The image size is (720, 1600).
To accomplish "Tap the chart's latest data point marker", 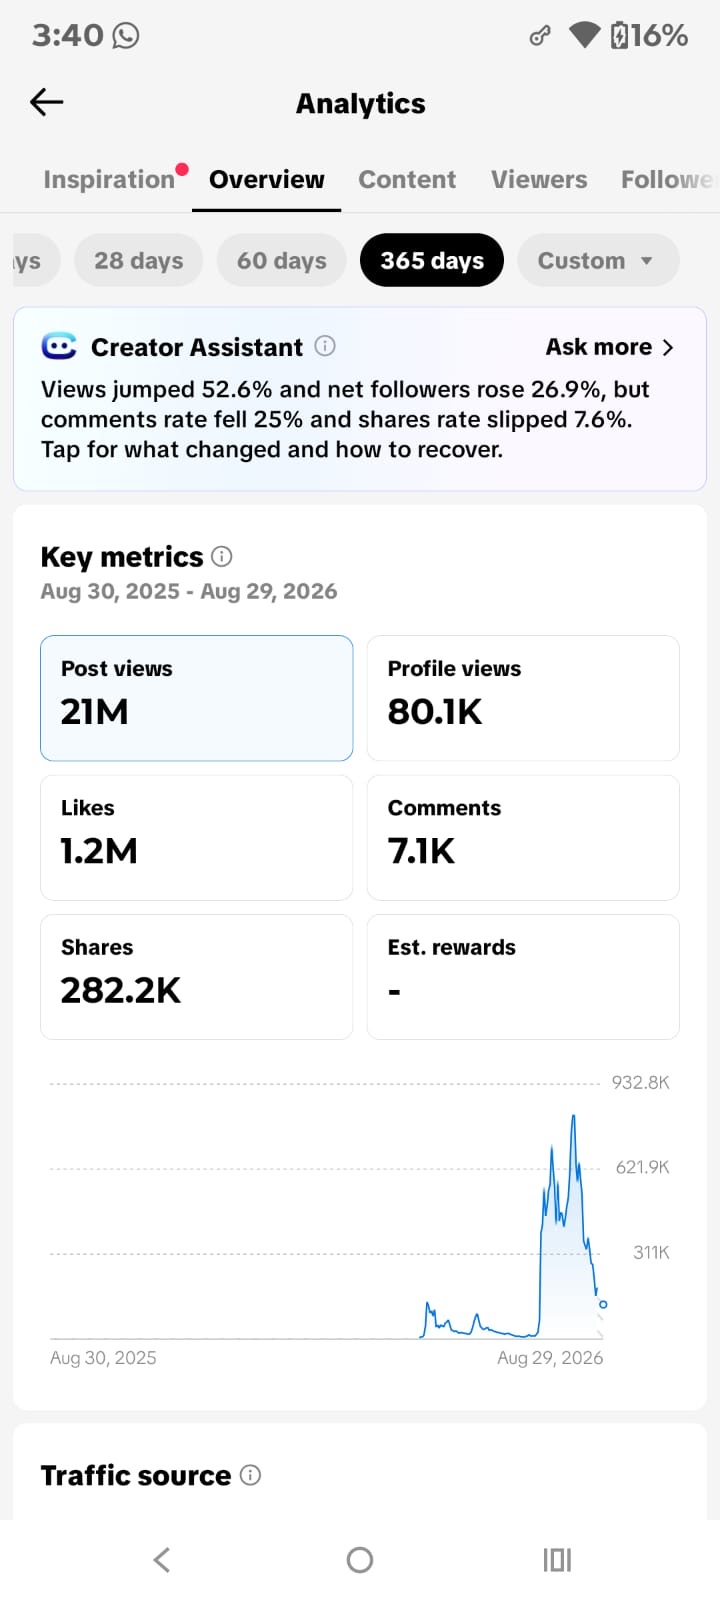I will tap(603, 1304).
